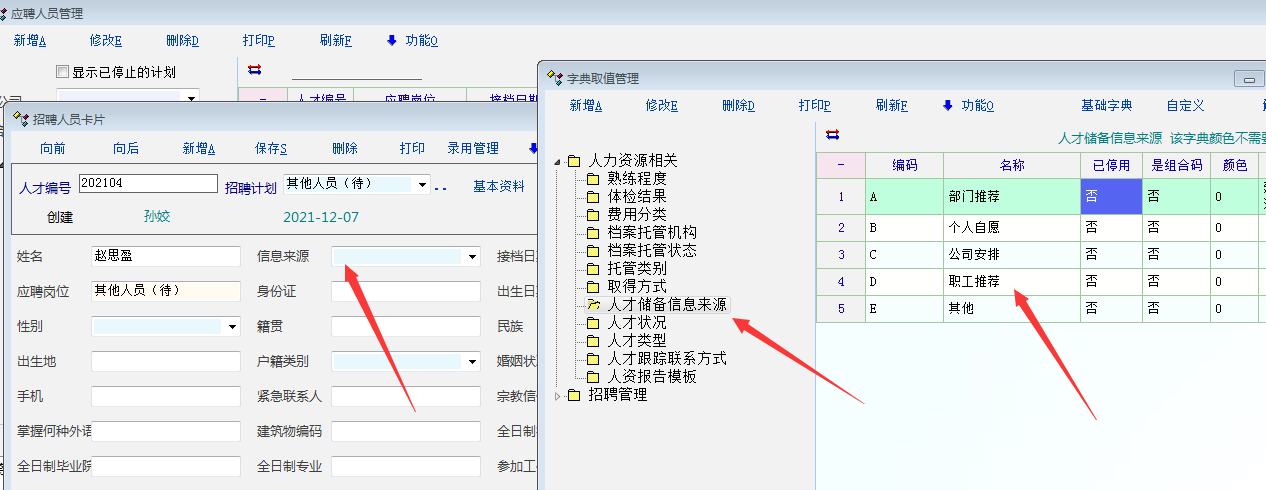Screen dimensions: 1266x490
Task: Click the 人才类型 folder icon
Action: tap(594, 341)
